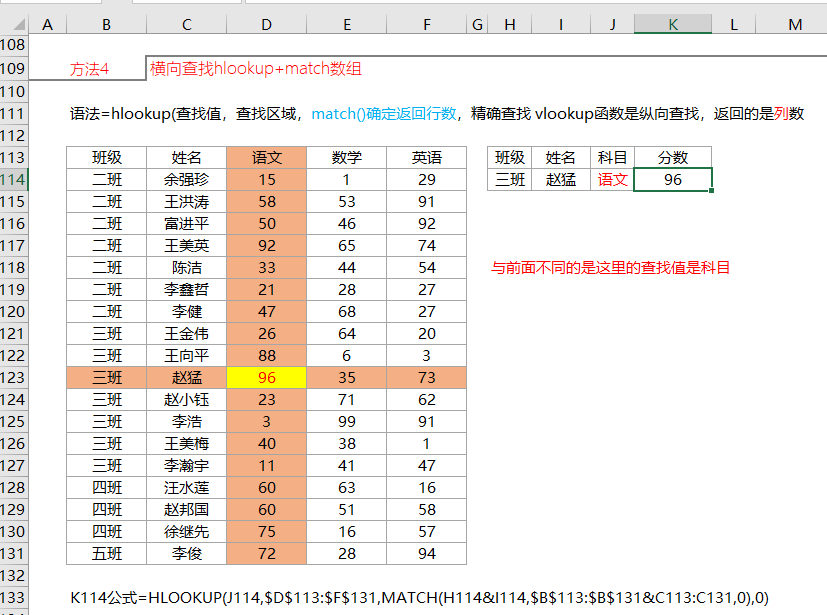Image resolution: width=827 pixels, height=615 pixels.
Task: Click 李俊's 英语 score 94
Action: (427, 554)
